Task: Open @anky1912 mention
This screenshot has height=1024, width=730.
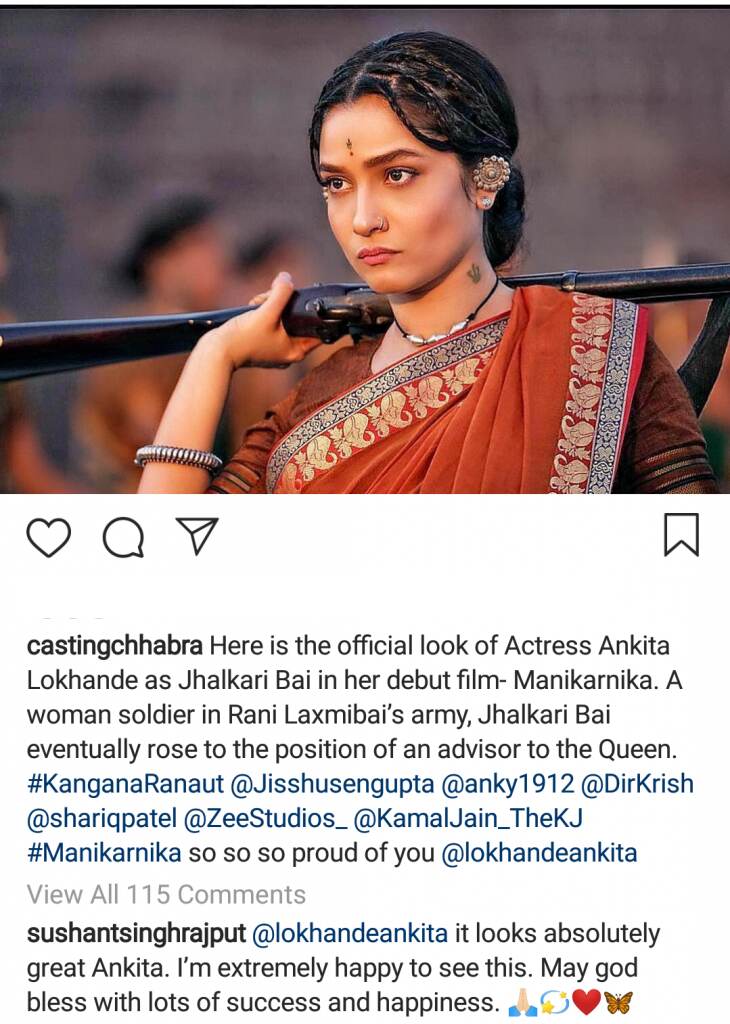Action: [x=507, y=784]
